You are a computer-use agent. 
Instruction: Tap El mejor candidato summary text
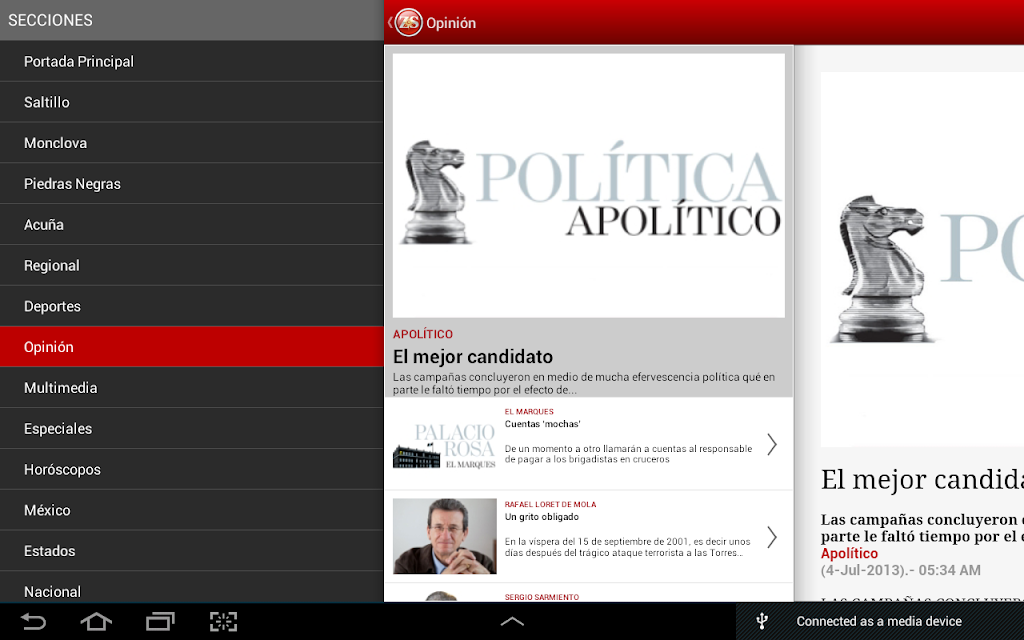point(584,383)
